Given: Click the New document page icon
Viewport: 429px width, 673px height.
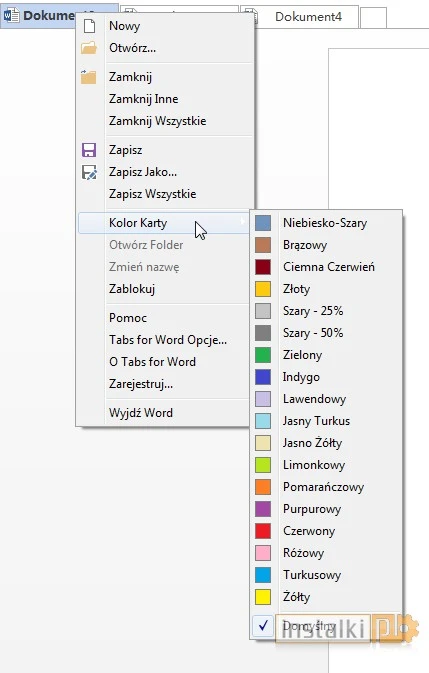Looking at the screenshot, I should coord(89,26).
